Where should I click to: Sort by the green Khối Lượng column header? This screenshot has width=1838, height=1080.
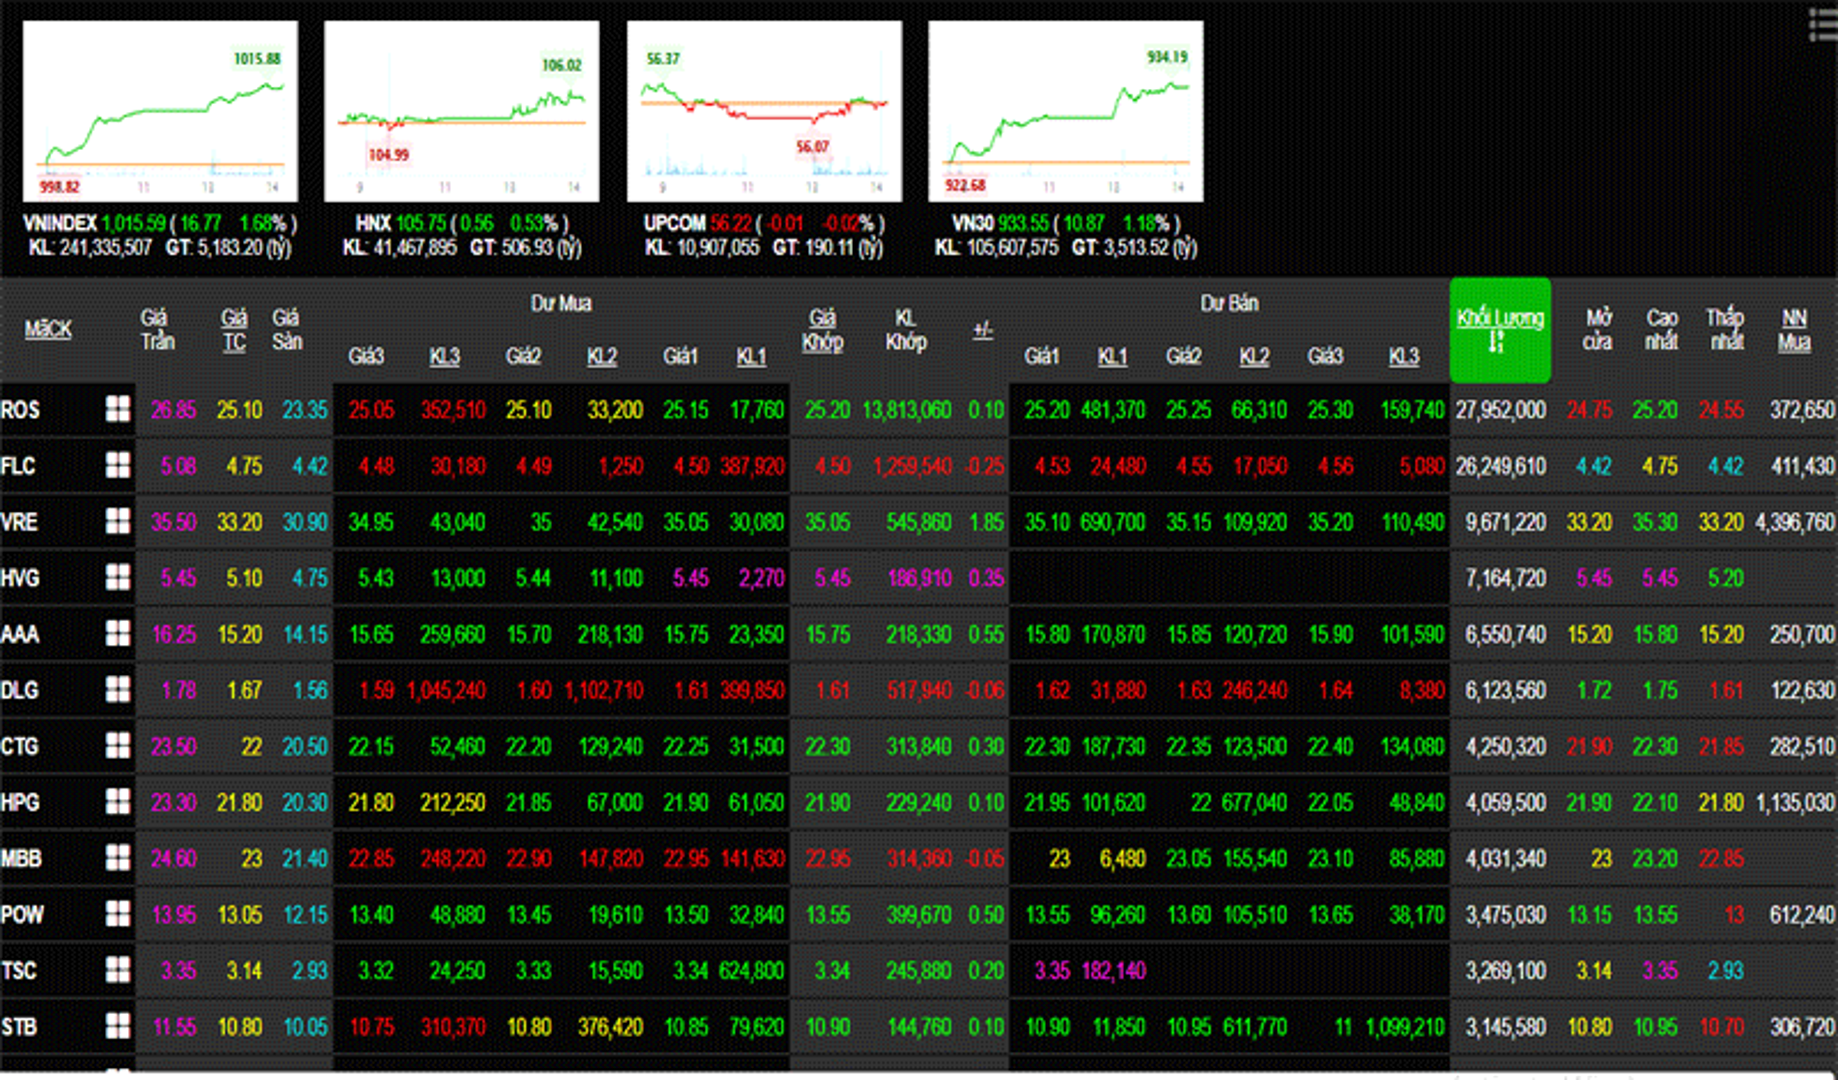click(x=1500, y=330)
